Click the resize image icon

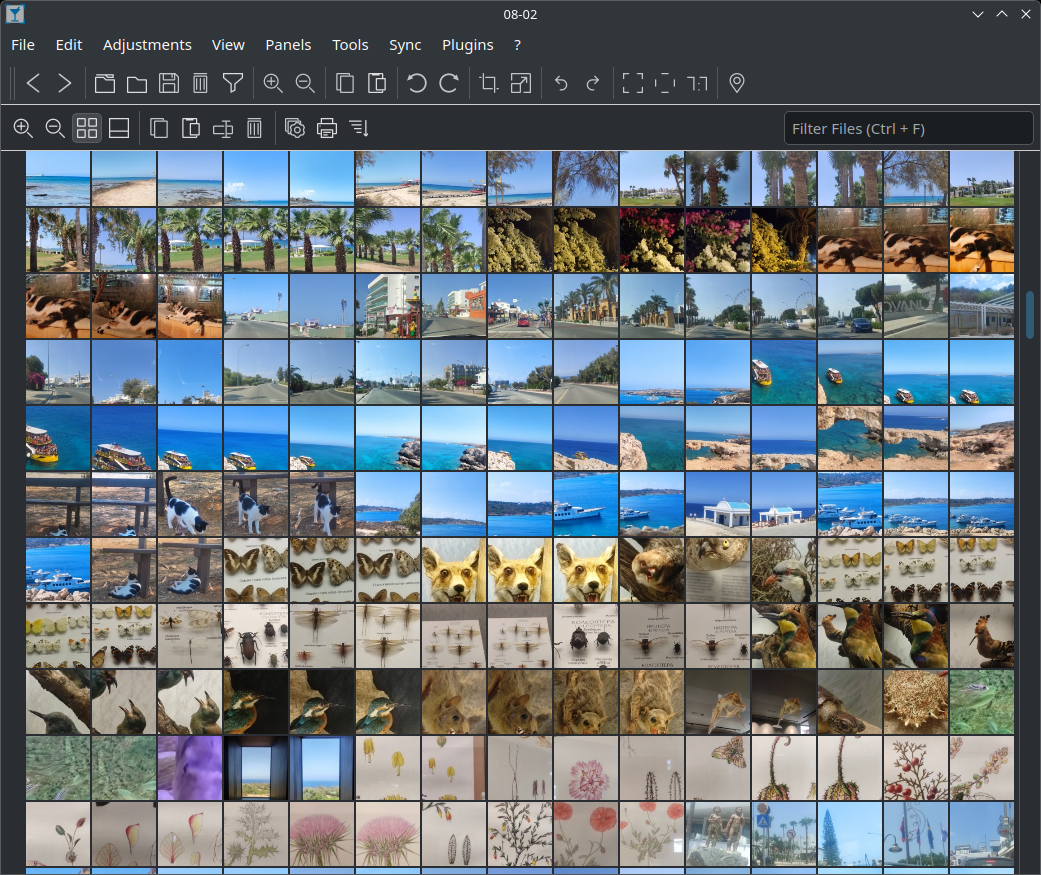521,83
